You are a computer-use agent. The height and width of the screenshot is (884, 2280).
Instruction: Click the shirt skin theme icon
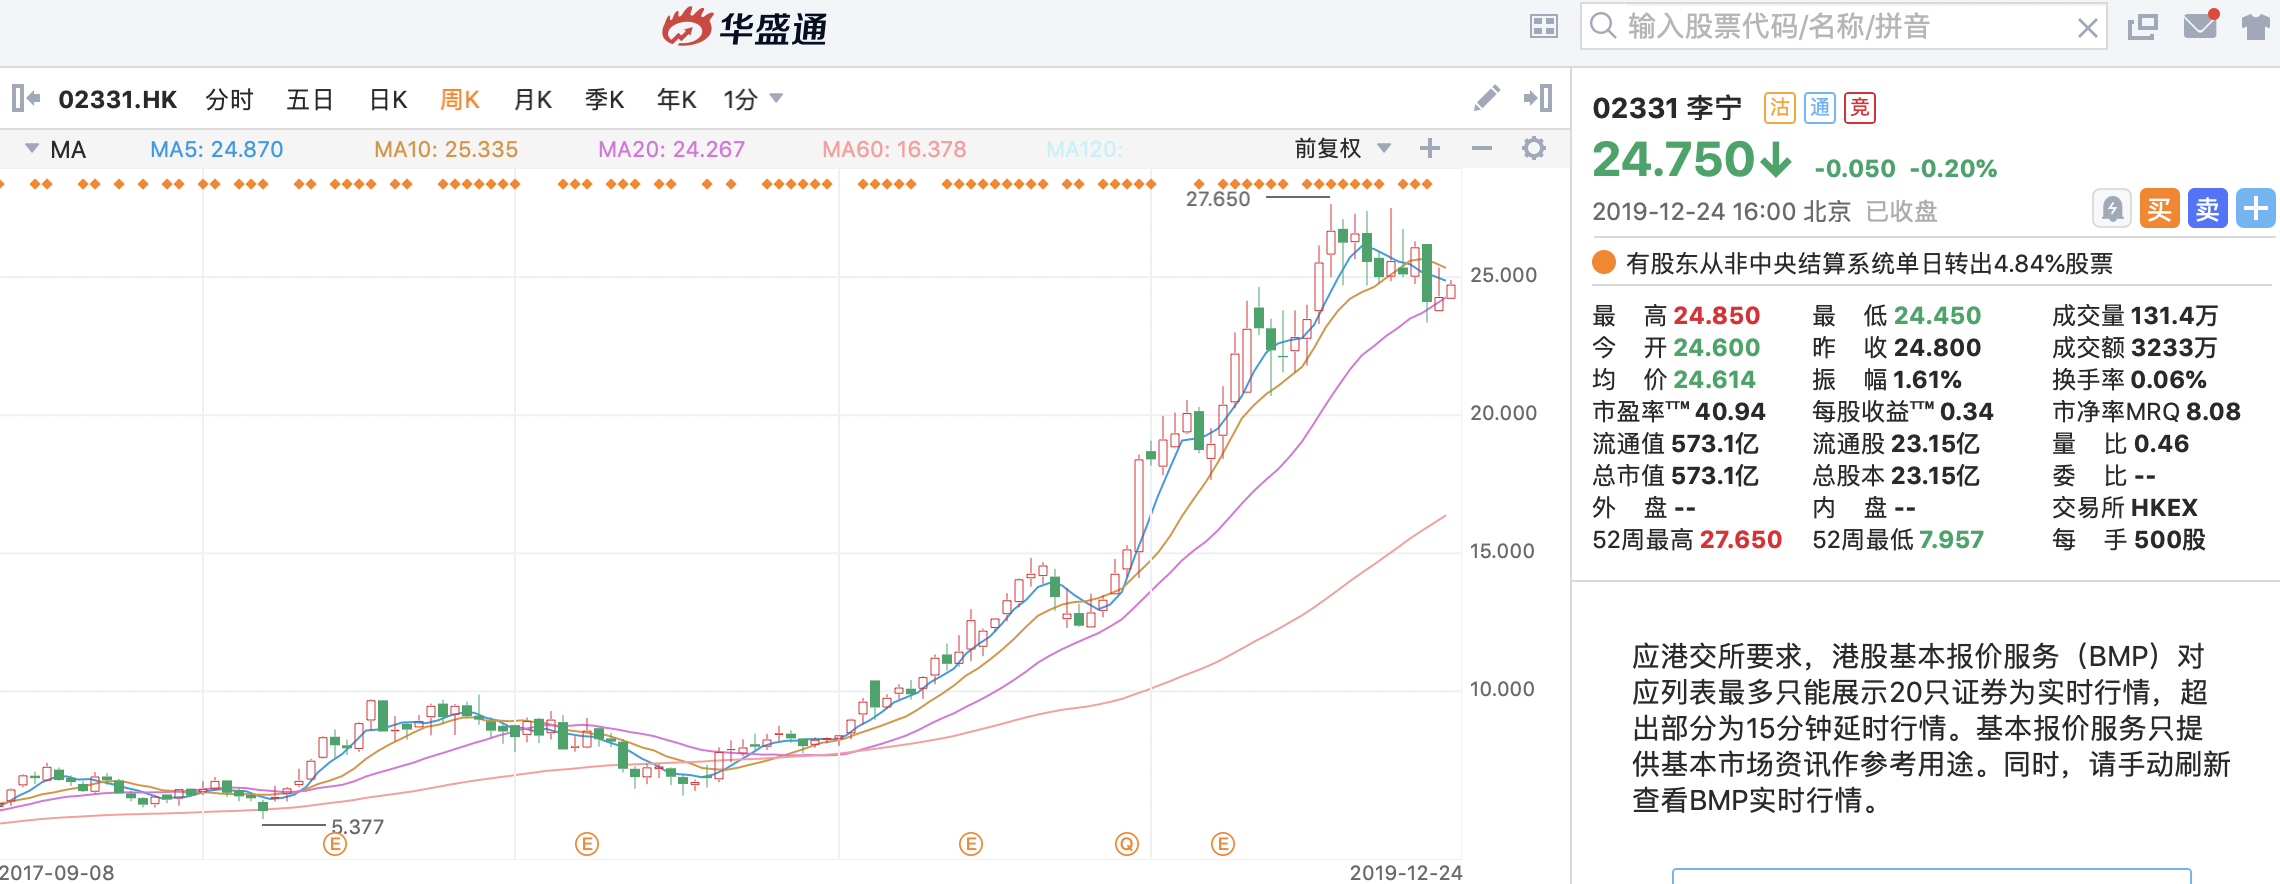point(2255,26)
